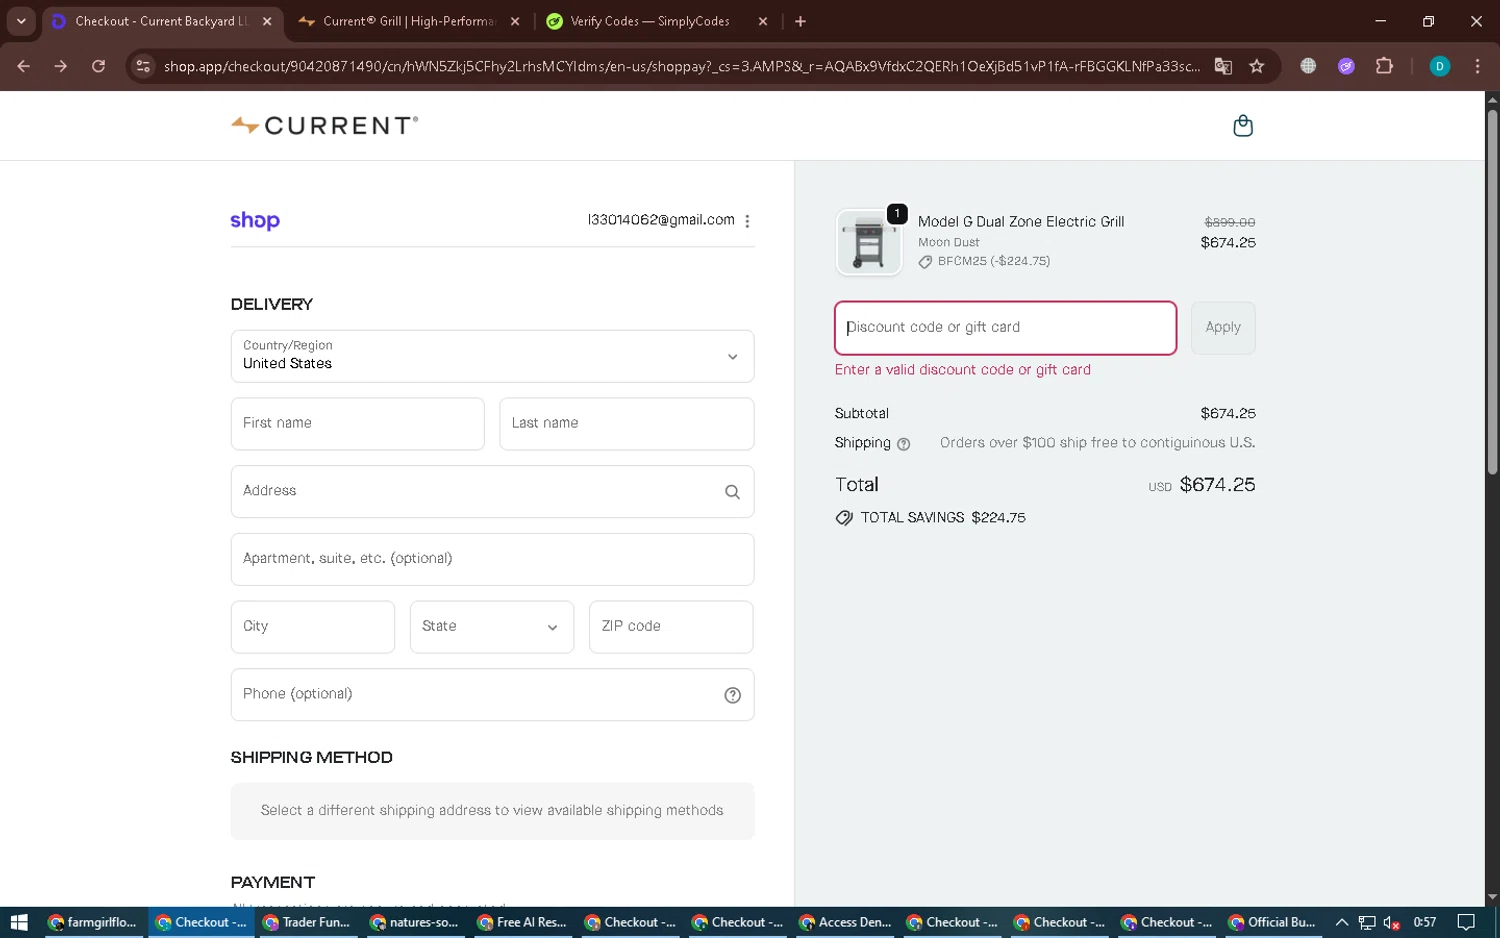The image size is (1500, 938).
Task: Click the City field
Action: click(x=313, y=627)
